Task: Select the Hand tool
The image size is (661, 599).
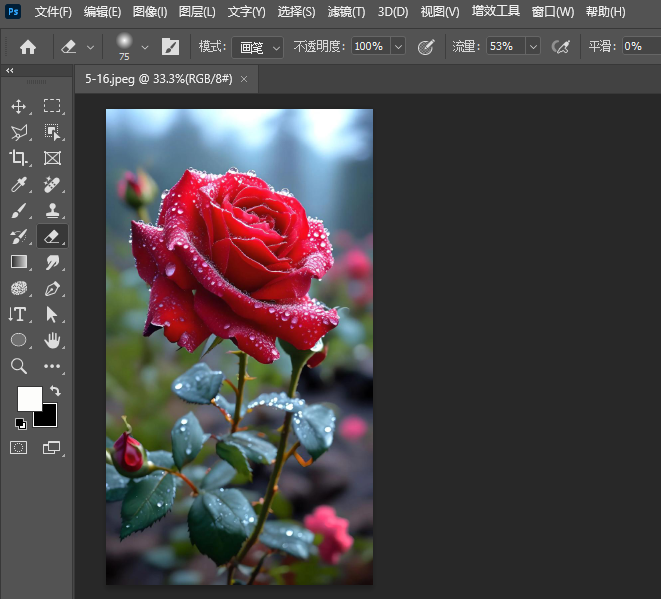Action: click(x=52, y=340)
